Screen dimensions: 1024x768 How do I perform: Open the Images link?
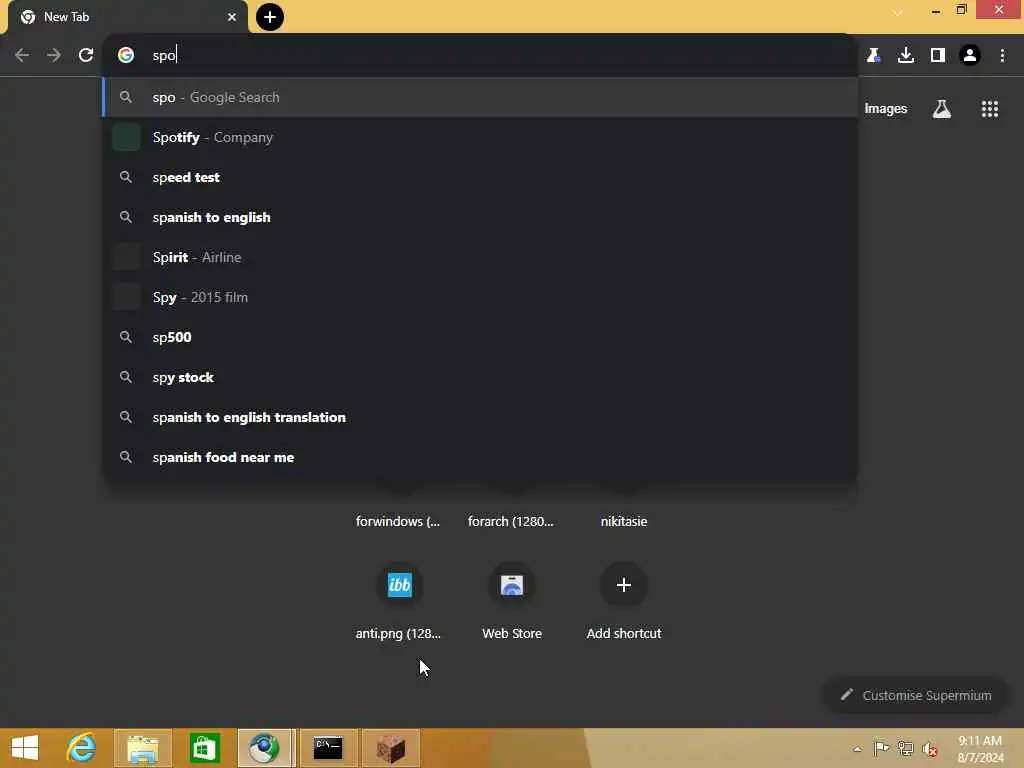886,108
